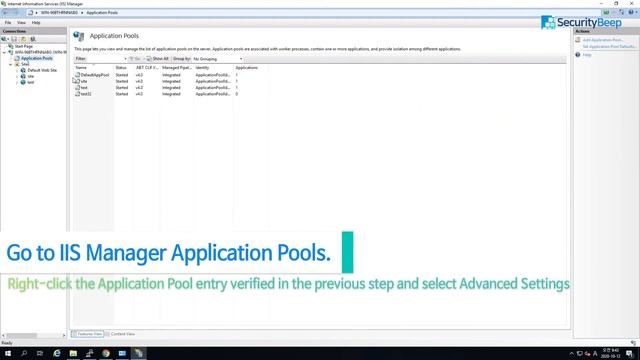Select Default Web Site in Connections tree
Image resolution: width=640 pixels, height=360 pixels.
[42, 70]
